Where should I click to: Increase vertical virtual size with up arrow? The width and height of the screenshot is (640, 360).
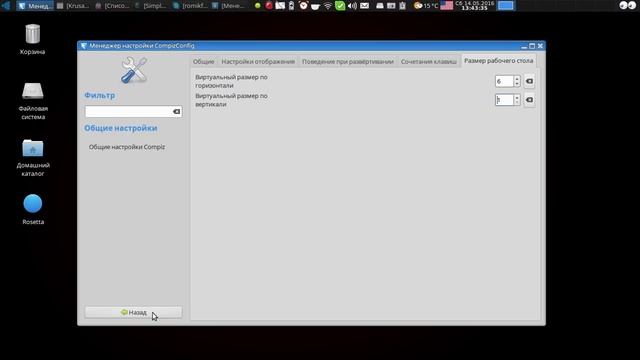click(517, 97)
